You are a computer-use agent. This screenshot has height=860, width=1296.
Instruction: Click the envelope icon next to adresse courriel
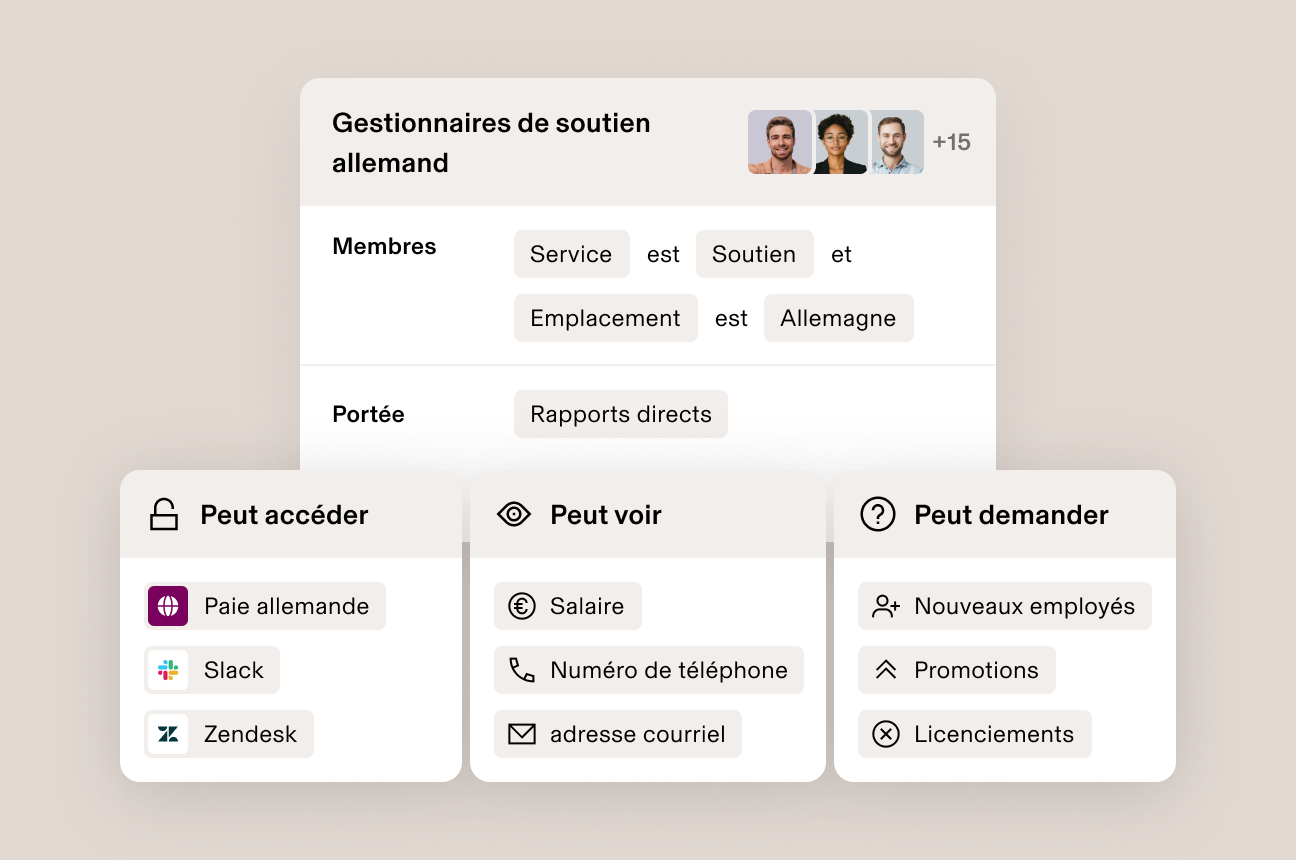(x=520, y=734)
